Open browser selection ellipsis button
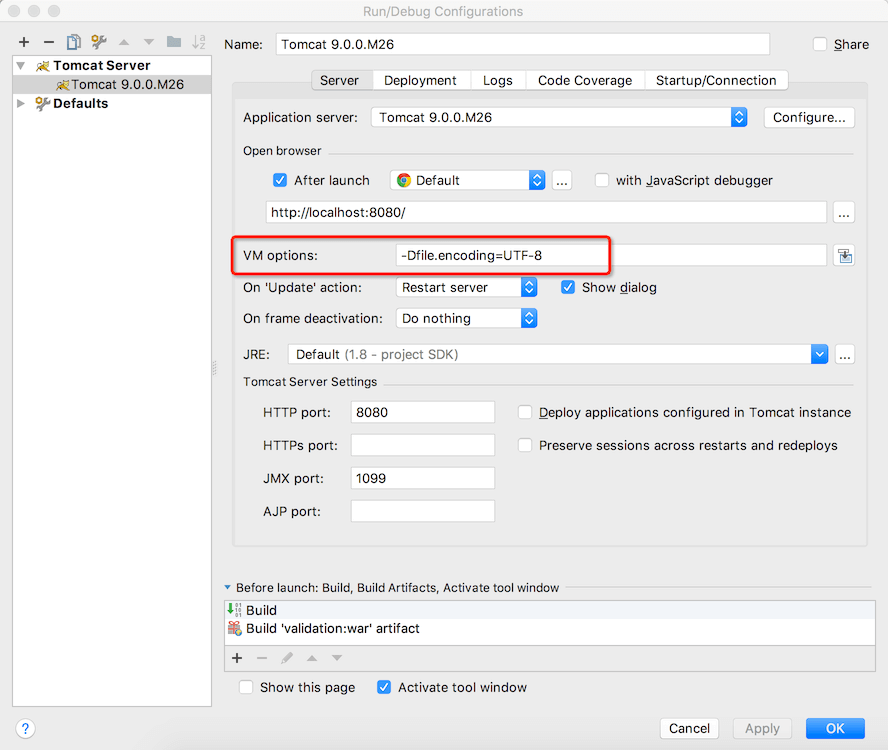 (561, 181)
